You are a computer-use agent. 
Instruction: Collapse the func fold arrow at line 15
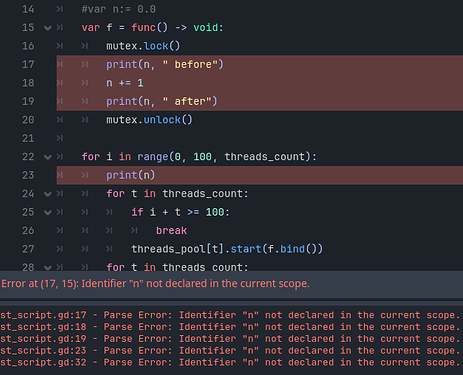click(48, 28)
